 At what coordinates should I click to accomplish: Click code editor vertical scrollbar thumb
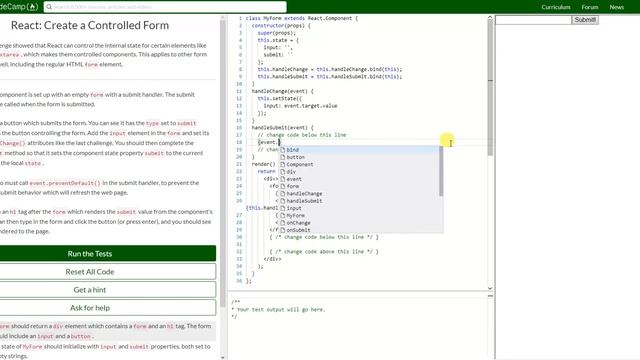pos(490,87)
